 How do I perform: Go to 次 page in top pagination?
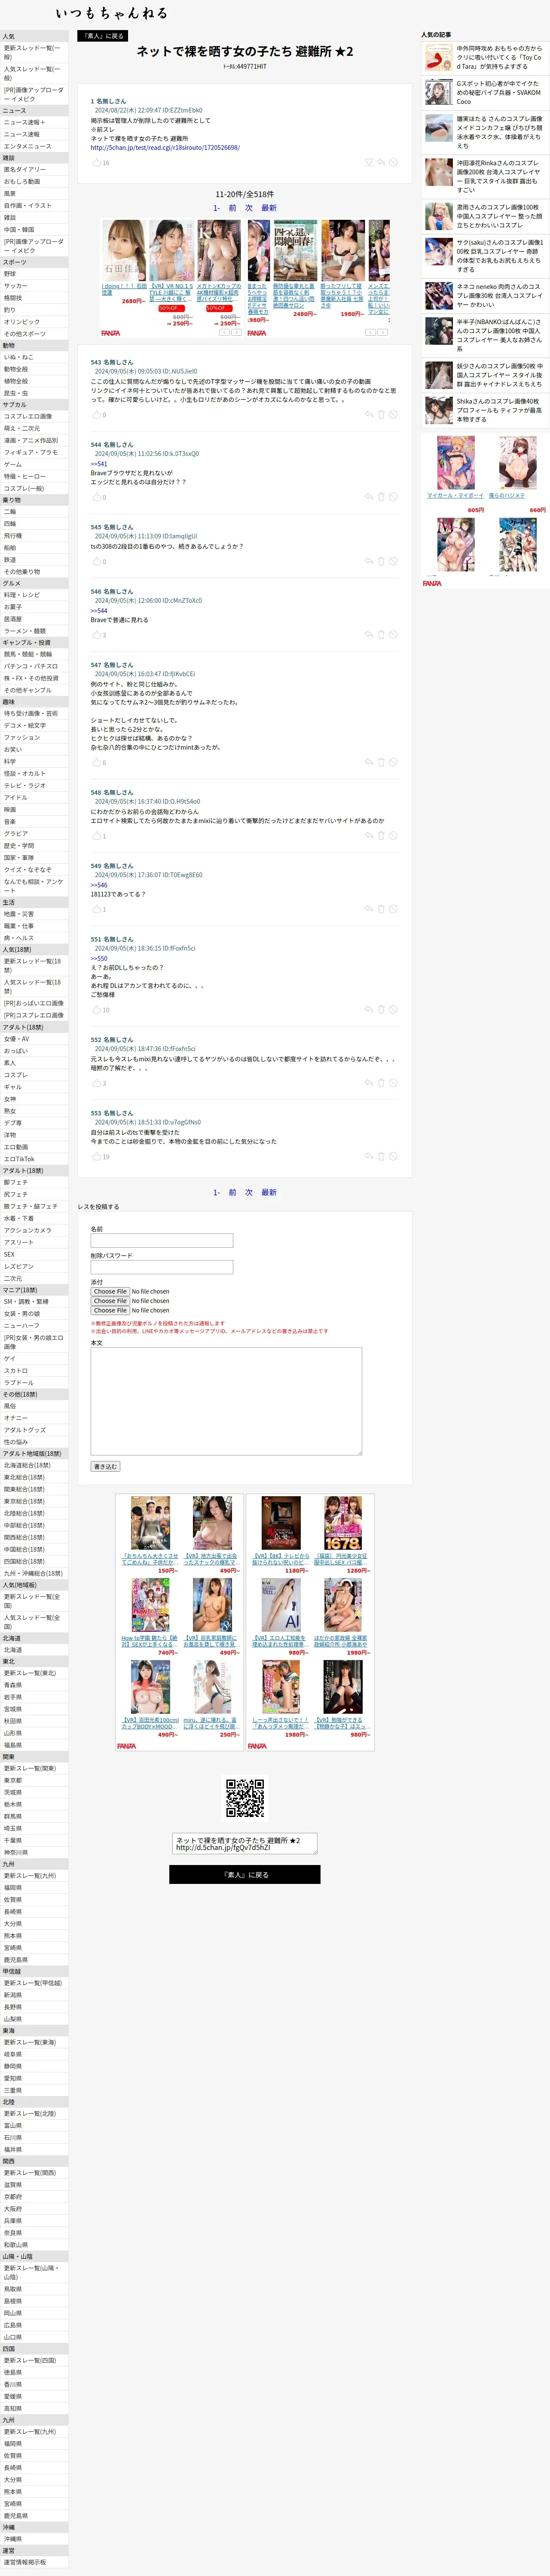pos(249,208)
